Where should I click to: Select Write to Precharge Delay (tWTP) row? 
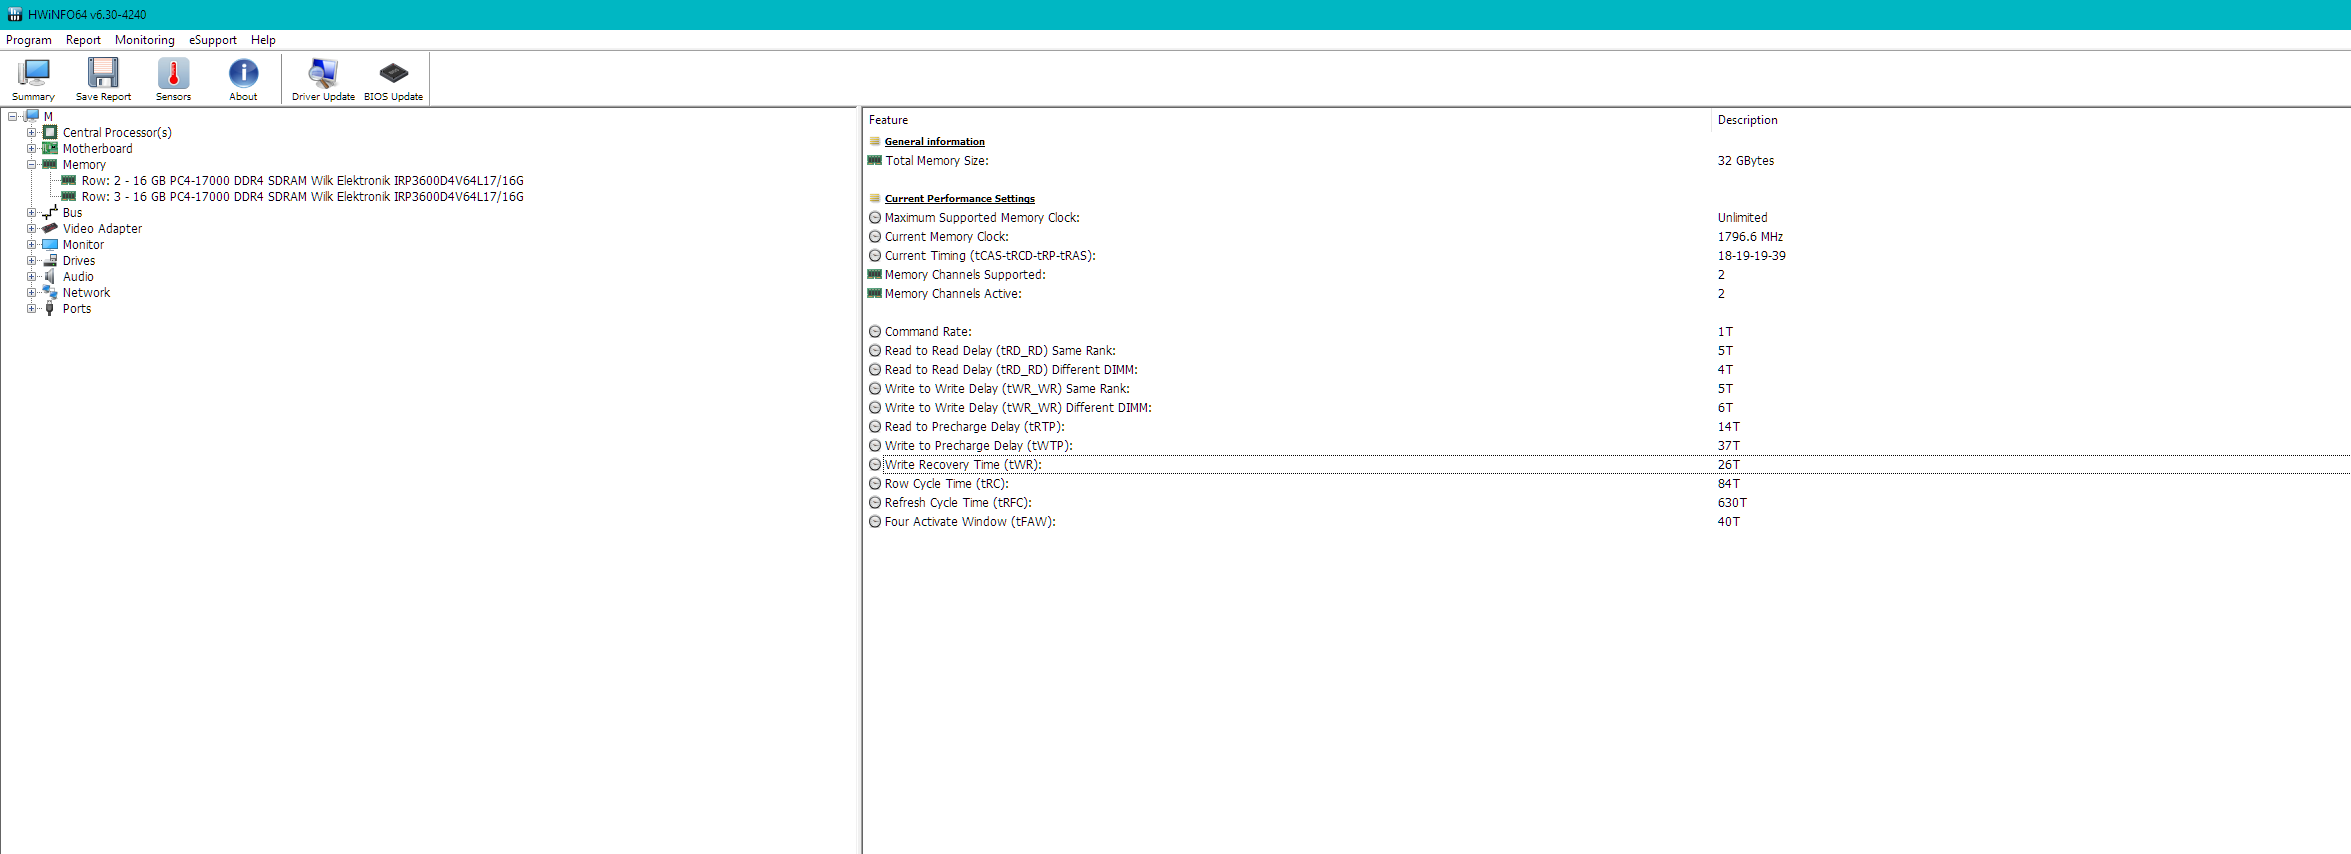(x=1608, y=446)
